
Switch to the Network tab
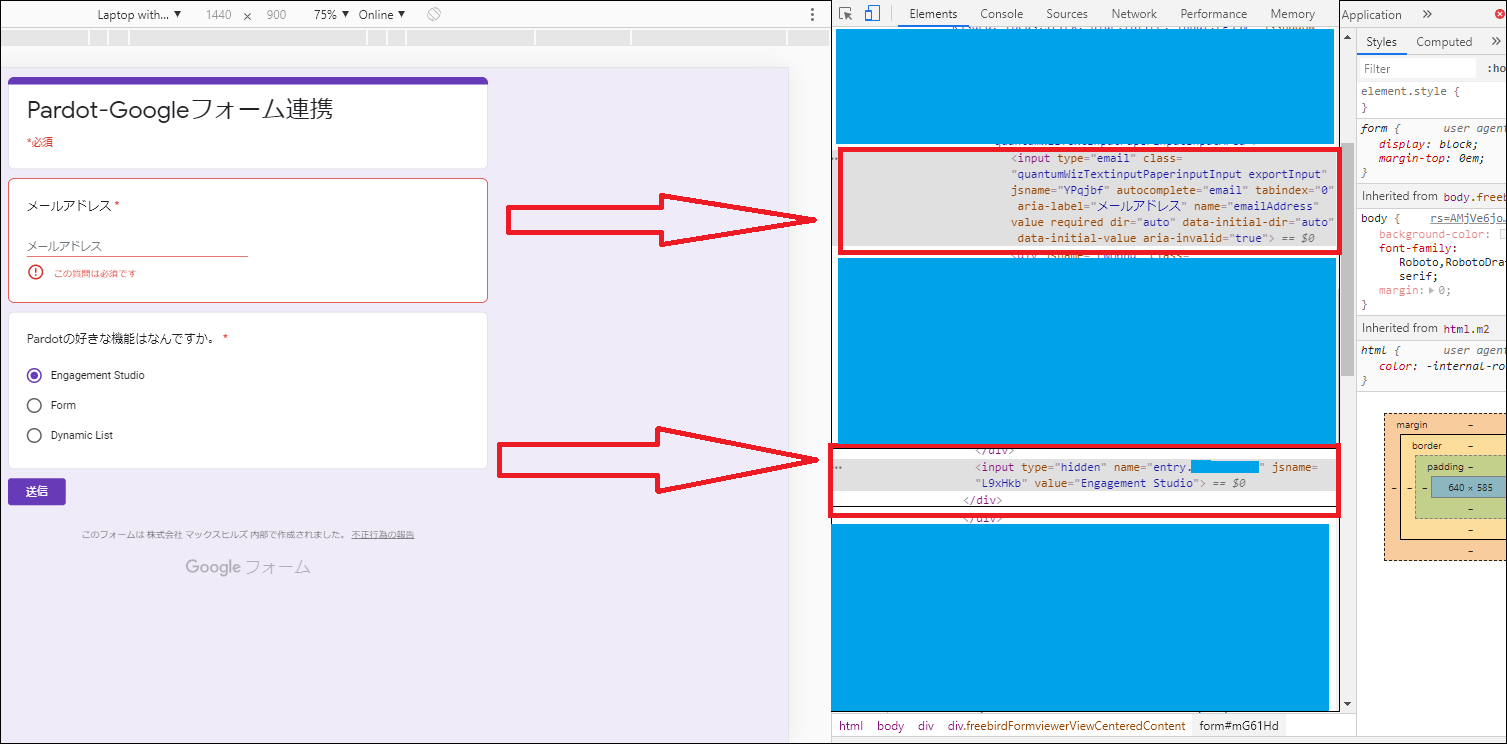(1134, 14)
